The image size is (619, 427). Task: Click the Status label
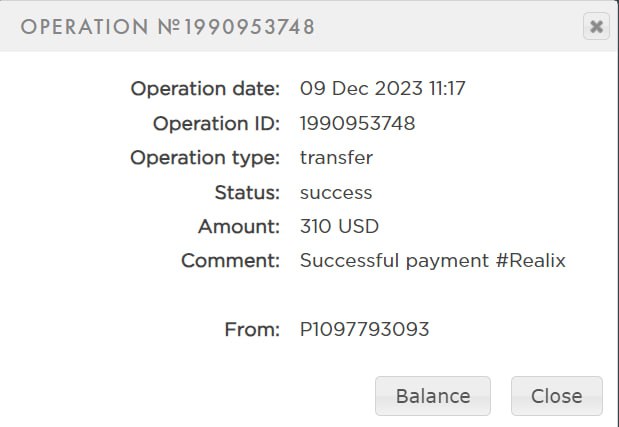click(247, 192)
